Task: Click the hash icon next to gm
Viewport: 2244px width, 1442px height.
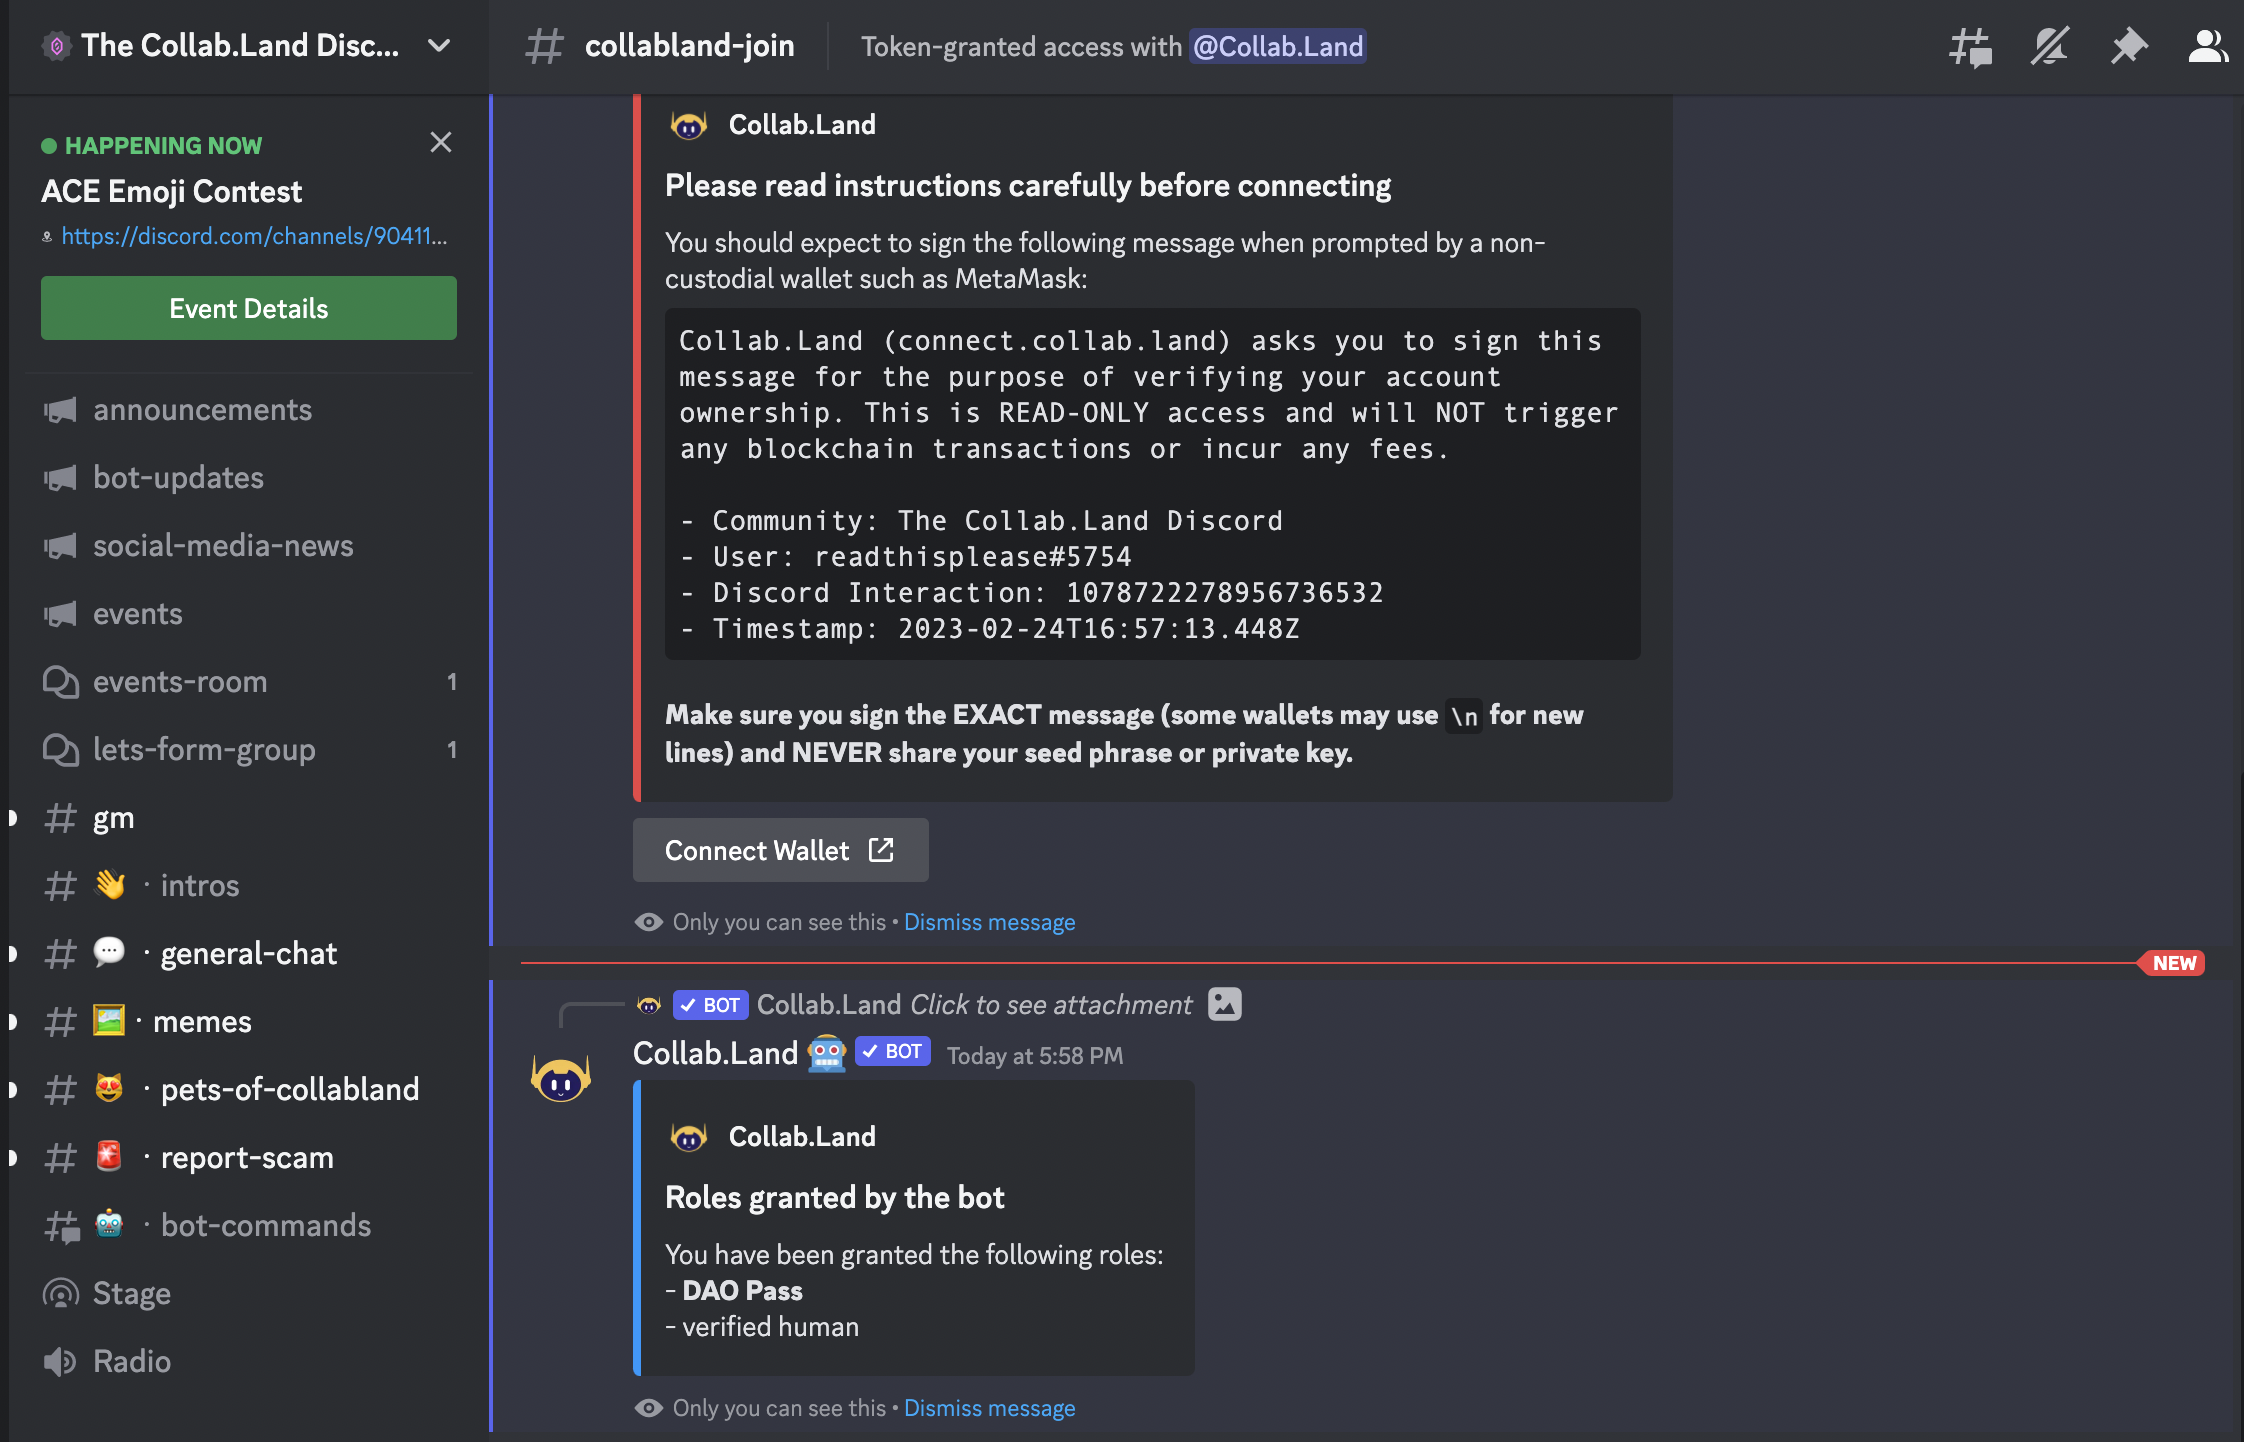Action: pos(60,818)
